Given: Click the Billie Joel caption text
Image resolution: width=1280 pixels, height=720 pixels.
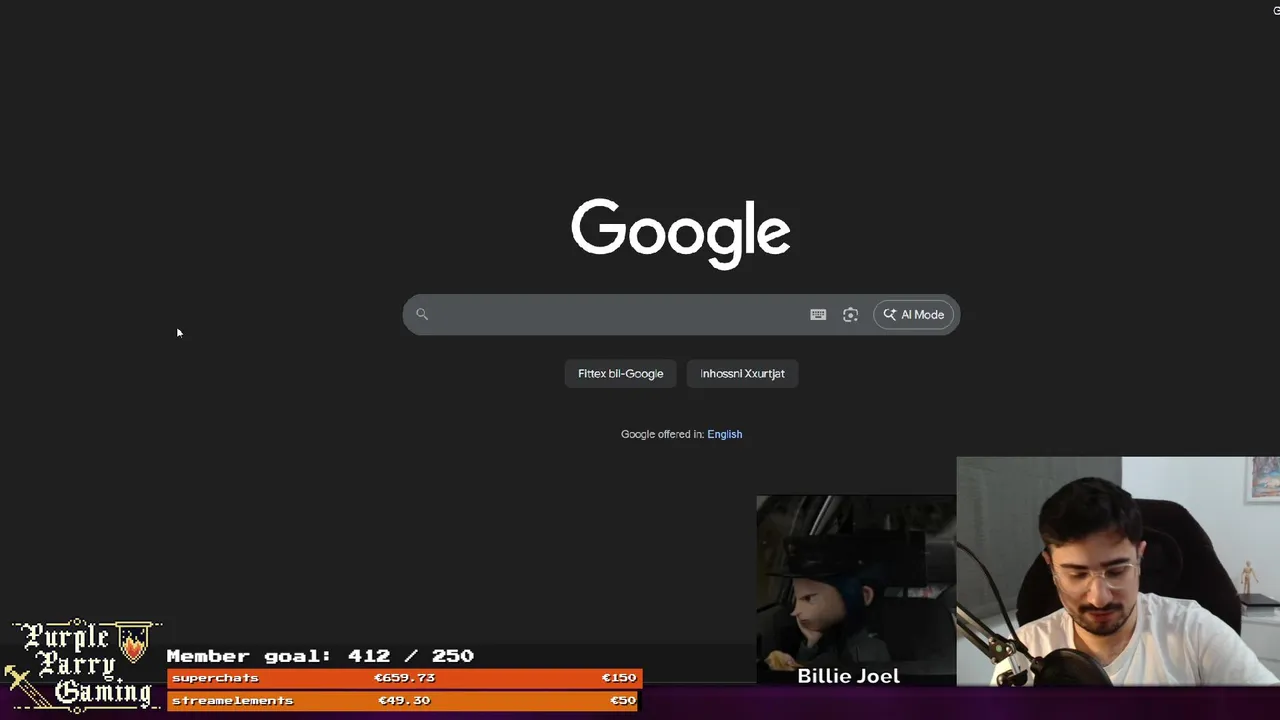Looking at the screenshot, I should (848, 676).
